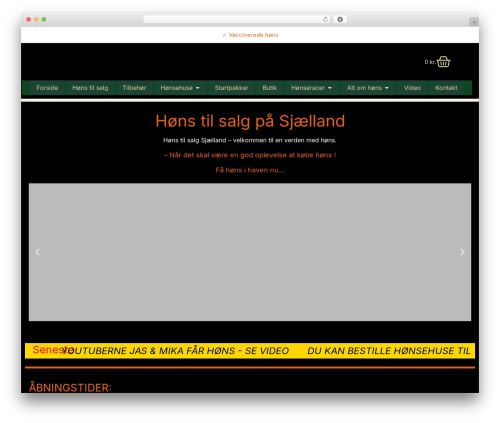500x423 pixels.
Task: Open the shopping basket icon
Action: [443, 62]
